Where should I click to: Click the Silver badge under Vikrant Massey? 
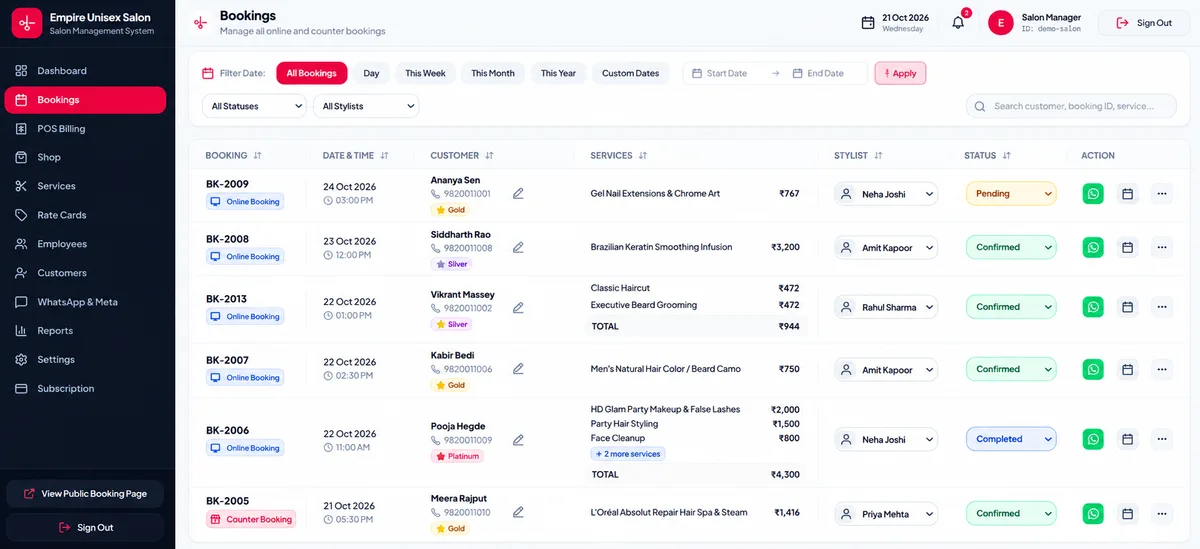pos(451,324)
